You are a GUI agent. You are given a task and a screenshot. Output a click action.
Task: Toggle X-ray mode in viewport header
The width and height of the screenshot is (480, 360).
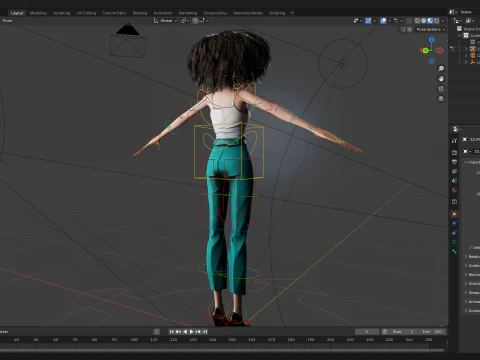tap(409, 21)
